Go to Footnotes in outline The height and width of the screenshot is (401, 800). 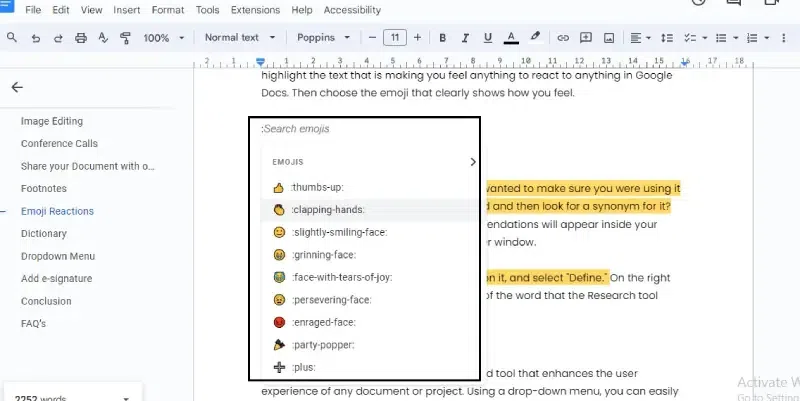(x=43, y=189)
